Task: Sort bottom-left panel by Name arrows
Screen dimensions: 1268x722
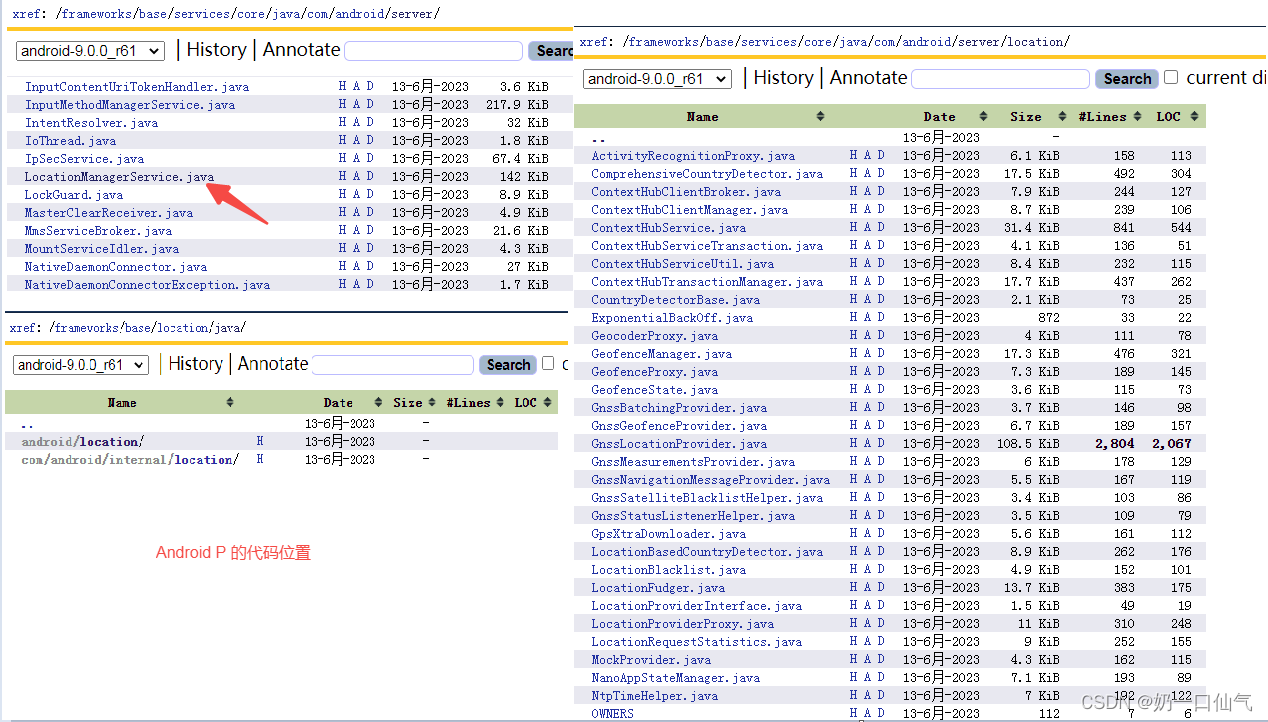Action: coord(229,403)
